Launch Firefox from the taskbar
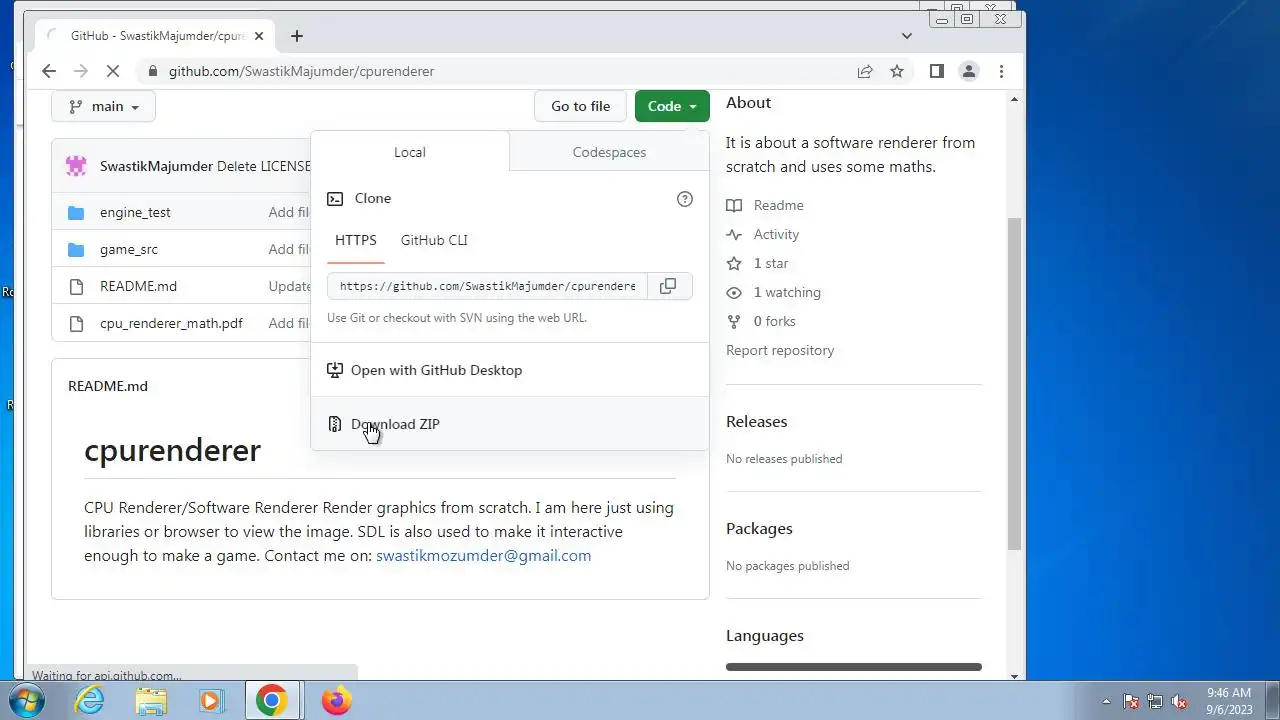Viewport: 1280px width, 720px height. pos(337,701)
